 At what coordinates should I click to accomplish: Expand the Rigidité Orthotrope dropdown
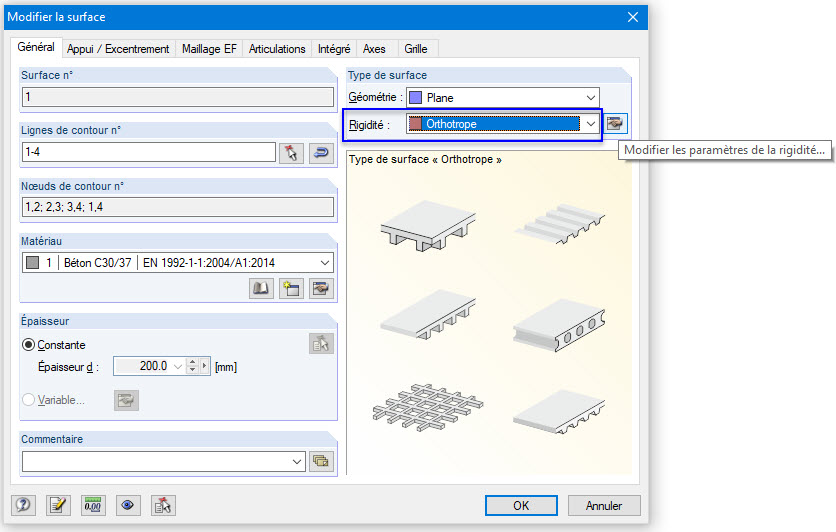coord(591,124)
